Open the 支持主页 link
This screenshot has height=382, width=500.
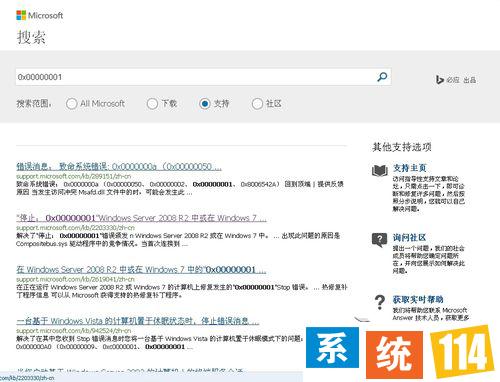(409, 168)
